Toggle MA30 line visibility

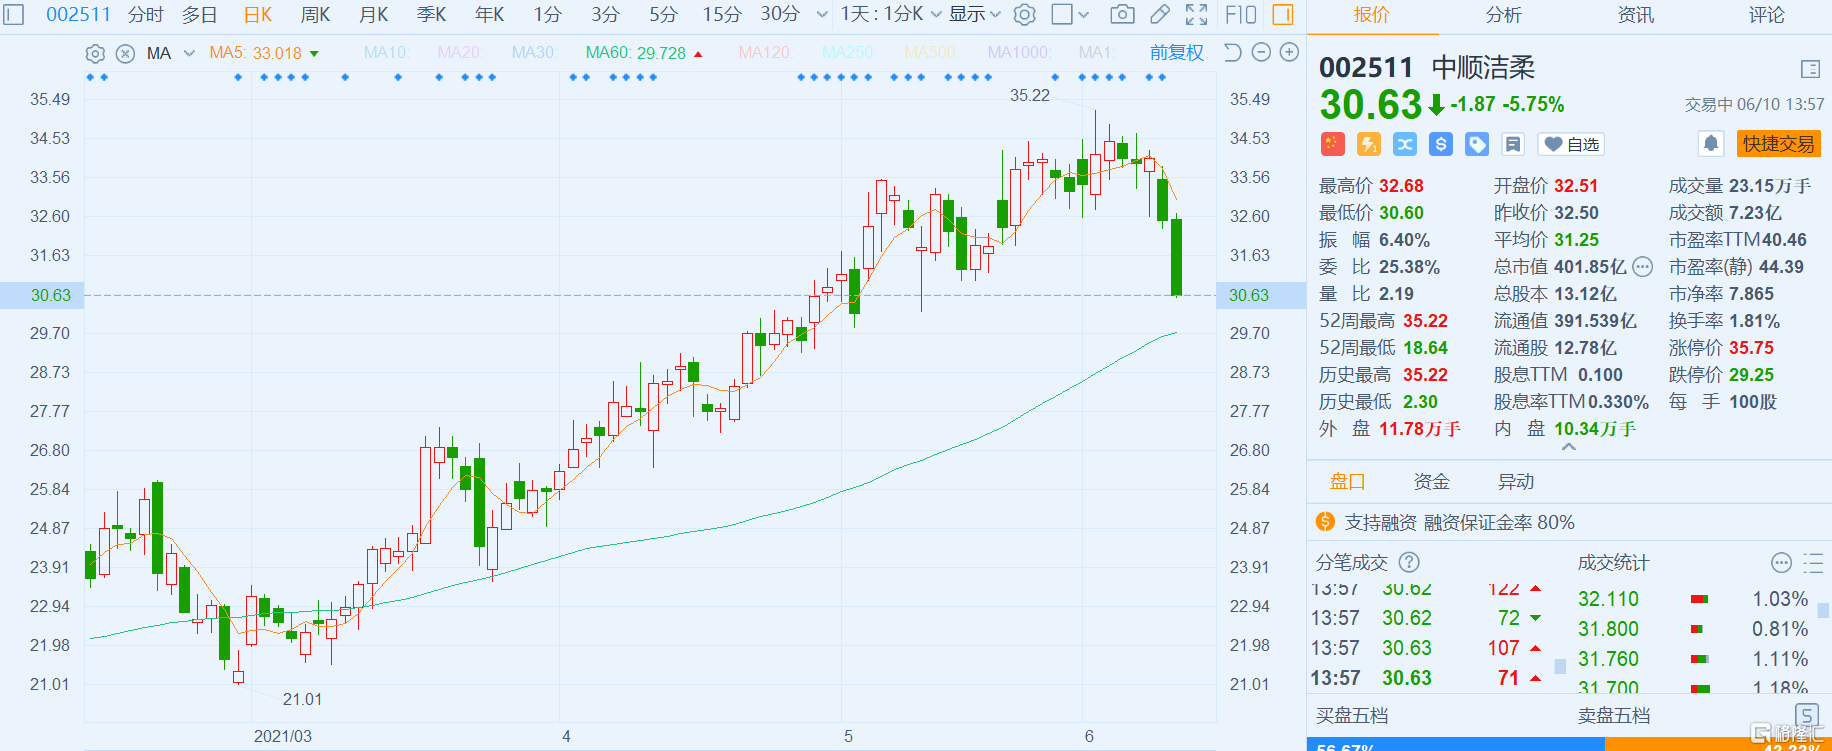pyautogui.click(x=534, y=52)
